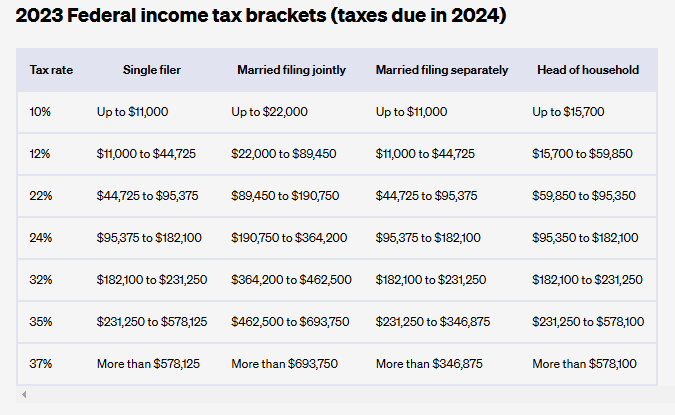The image size is (675, 415).
Task: Select the 32% tax rate cell
Action: [x=41, y=280]
